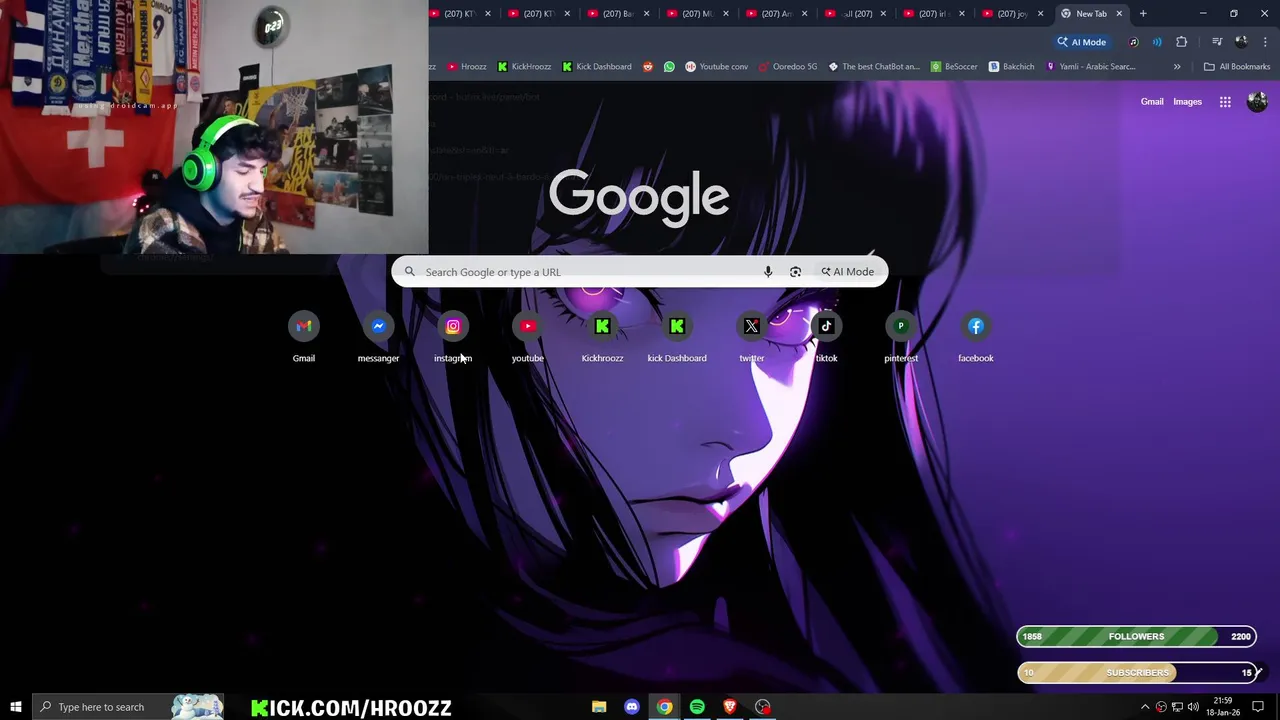This screenshot has height=720, width=1280.
Task: Open Bakchich bookmark
Action: point(1012,67)
